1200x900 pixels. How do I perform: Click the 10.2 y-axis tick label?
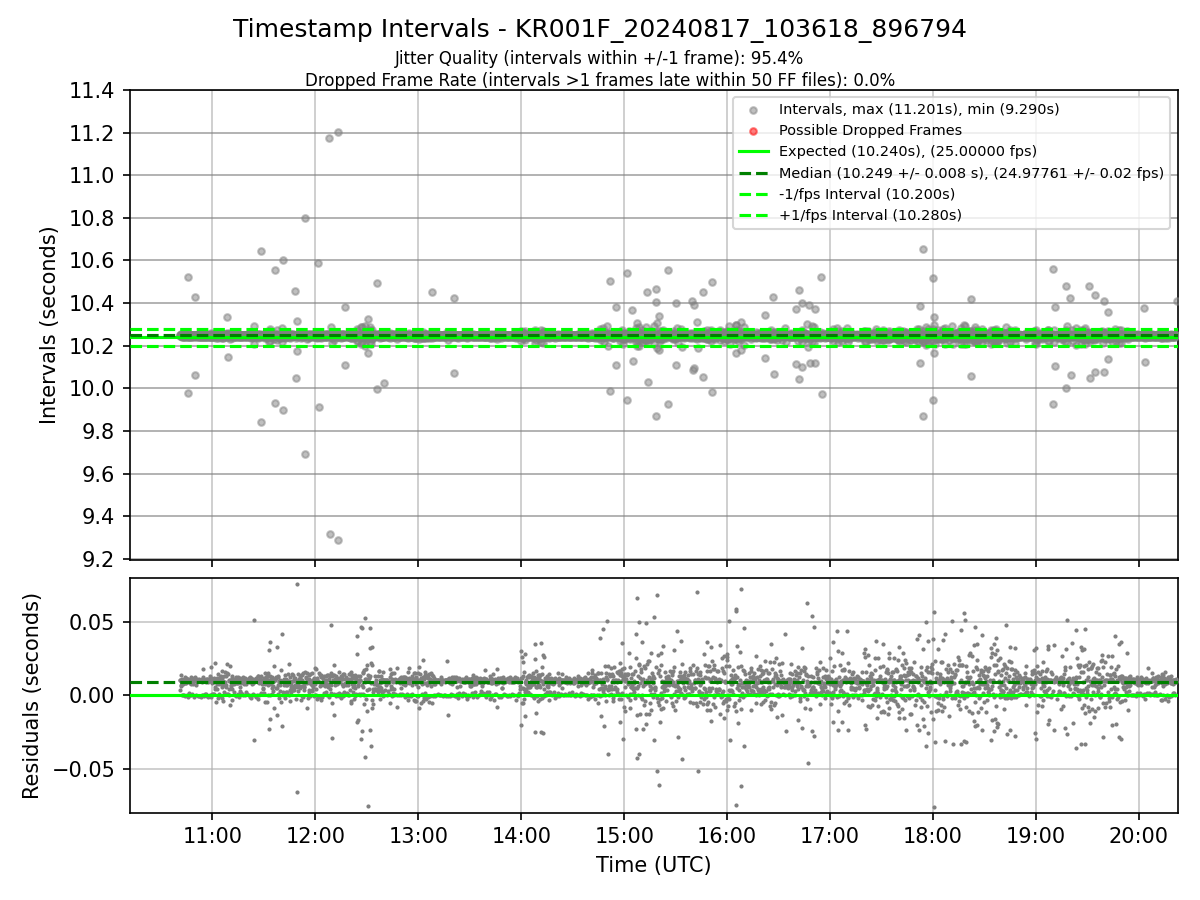(x=94, y=346)
